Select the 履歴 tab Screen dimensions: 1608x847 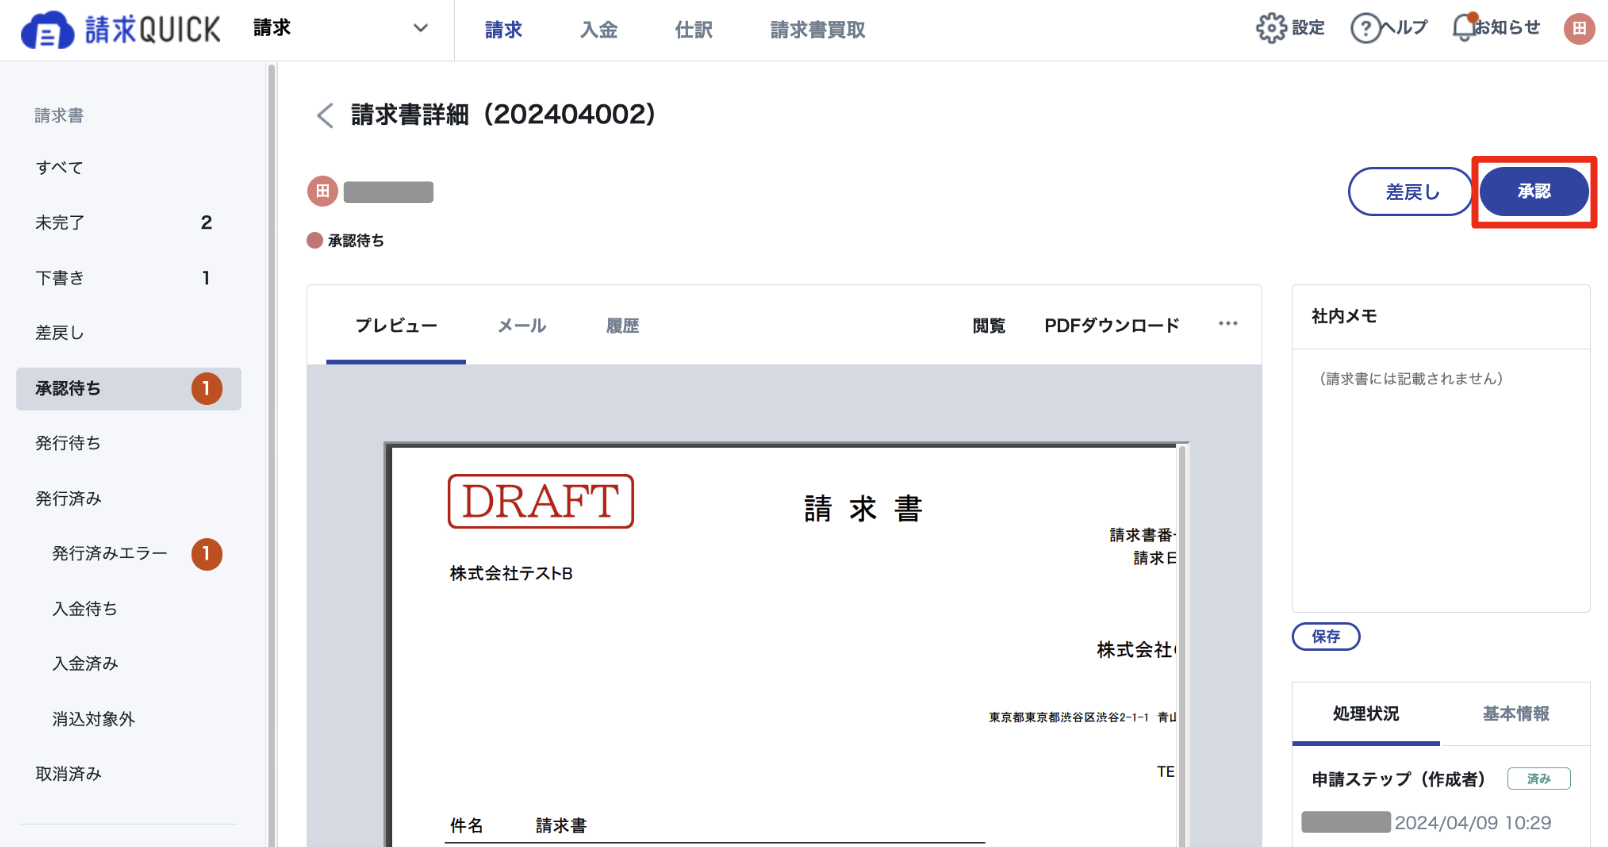pos(622,326)
